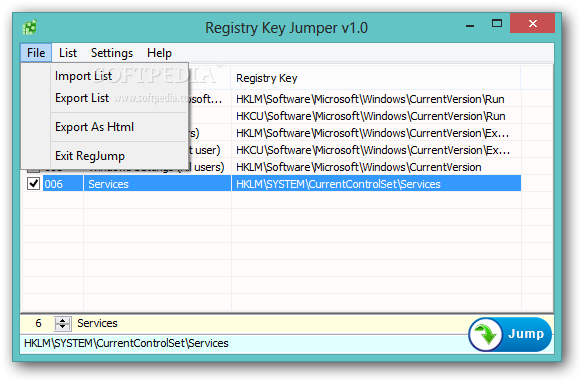
Task: Uncheck the 006 Services row checkbox
Action: [x=33, y=184]
